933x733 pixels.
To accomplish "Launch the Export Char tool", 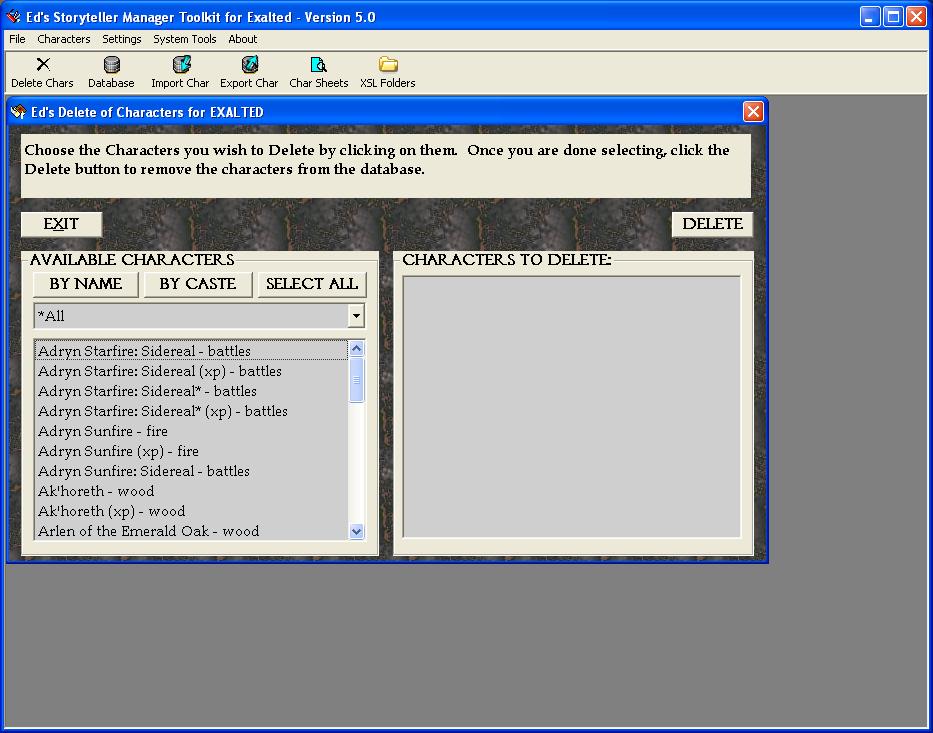I will pyautogui.click(x=249, y=73).
